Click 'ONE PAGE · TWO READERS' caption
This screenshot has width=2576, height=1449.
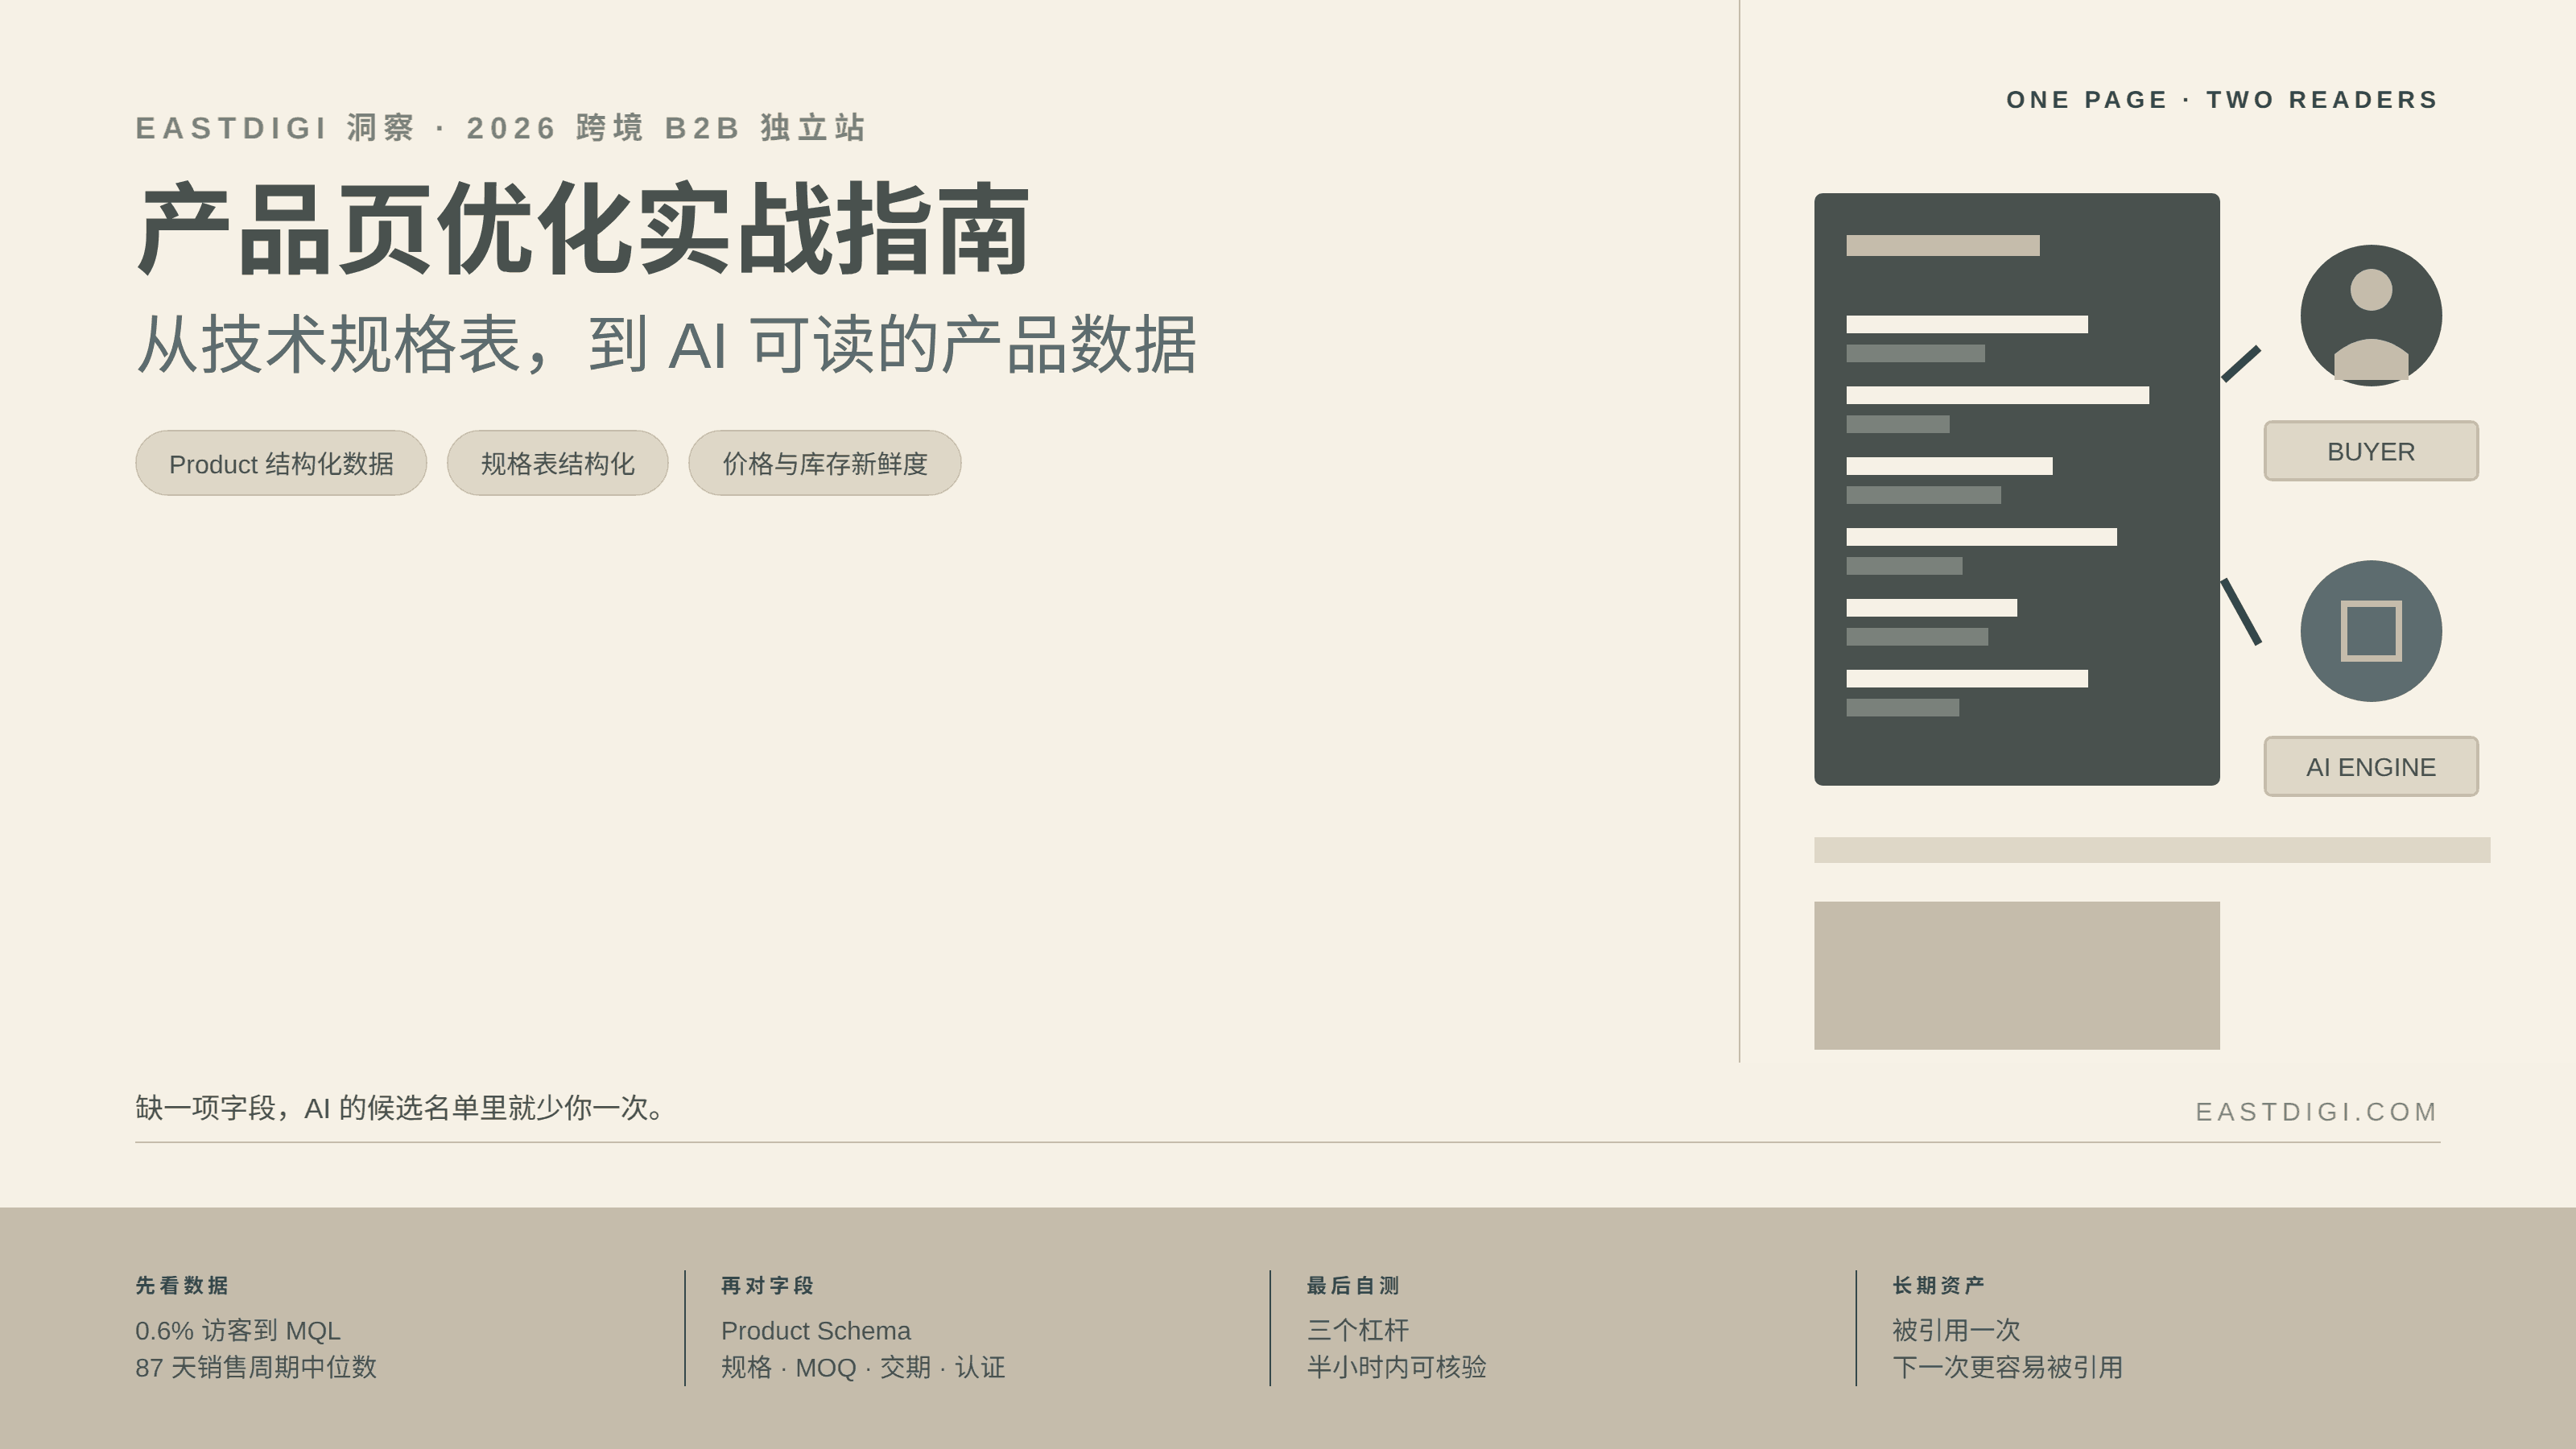pos(2222,100)
